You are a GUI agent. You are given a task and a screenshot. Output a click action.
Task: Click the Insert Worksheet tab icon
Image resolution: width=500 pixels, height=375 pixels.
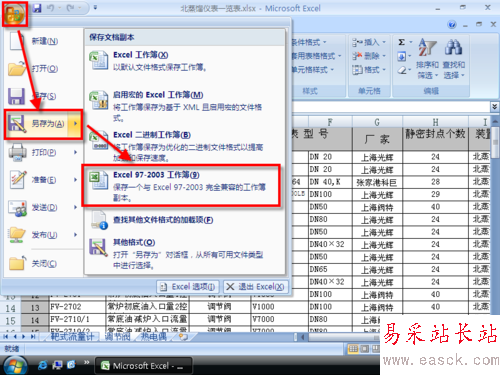[183, 337]
